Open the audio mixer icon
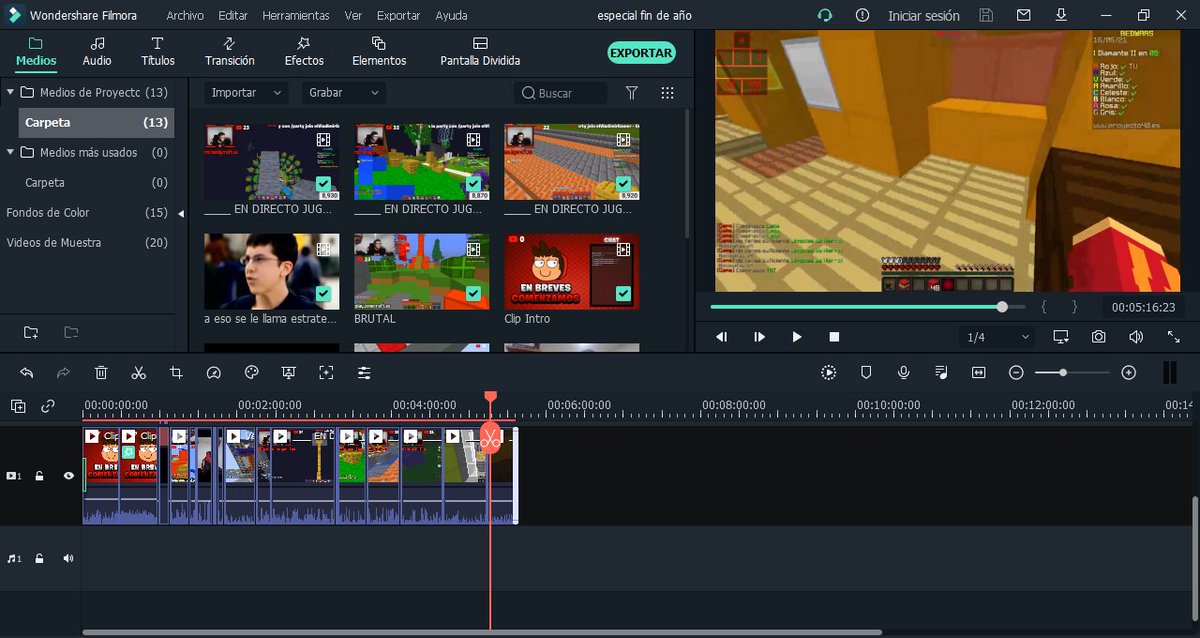 (x=941, y=372)
